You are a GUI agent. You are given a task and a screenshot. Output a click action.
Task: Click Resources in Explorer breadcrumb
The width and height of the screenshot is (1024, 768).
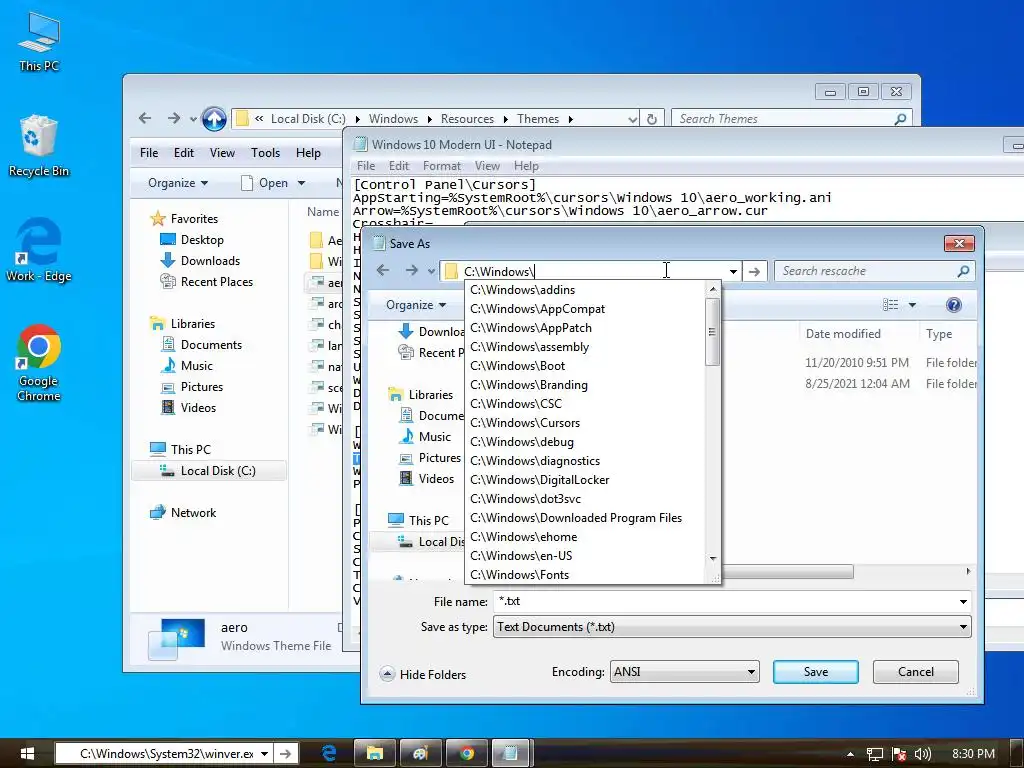467,119
